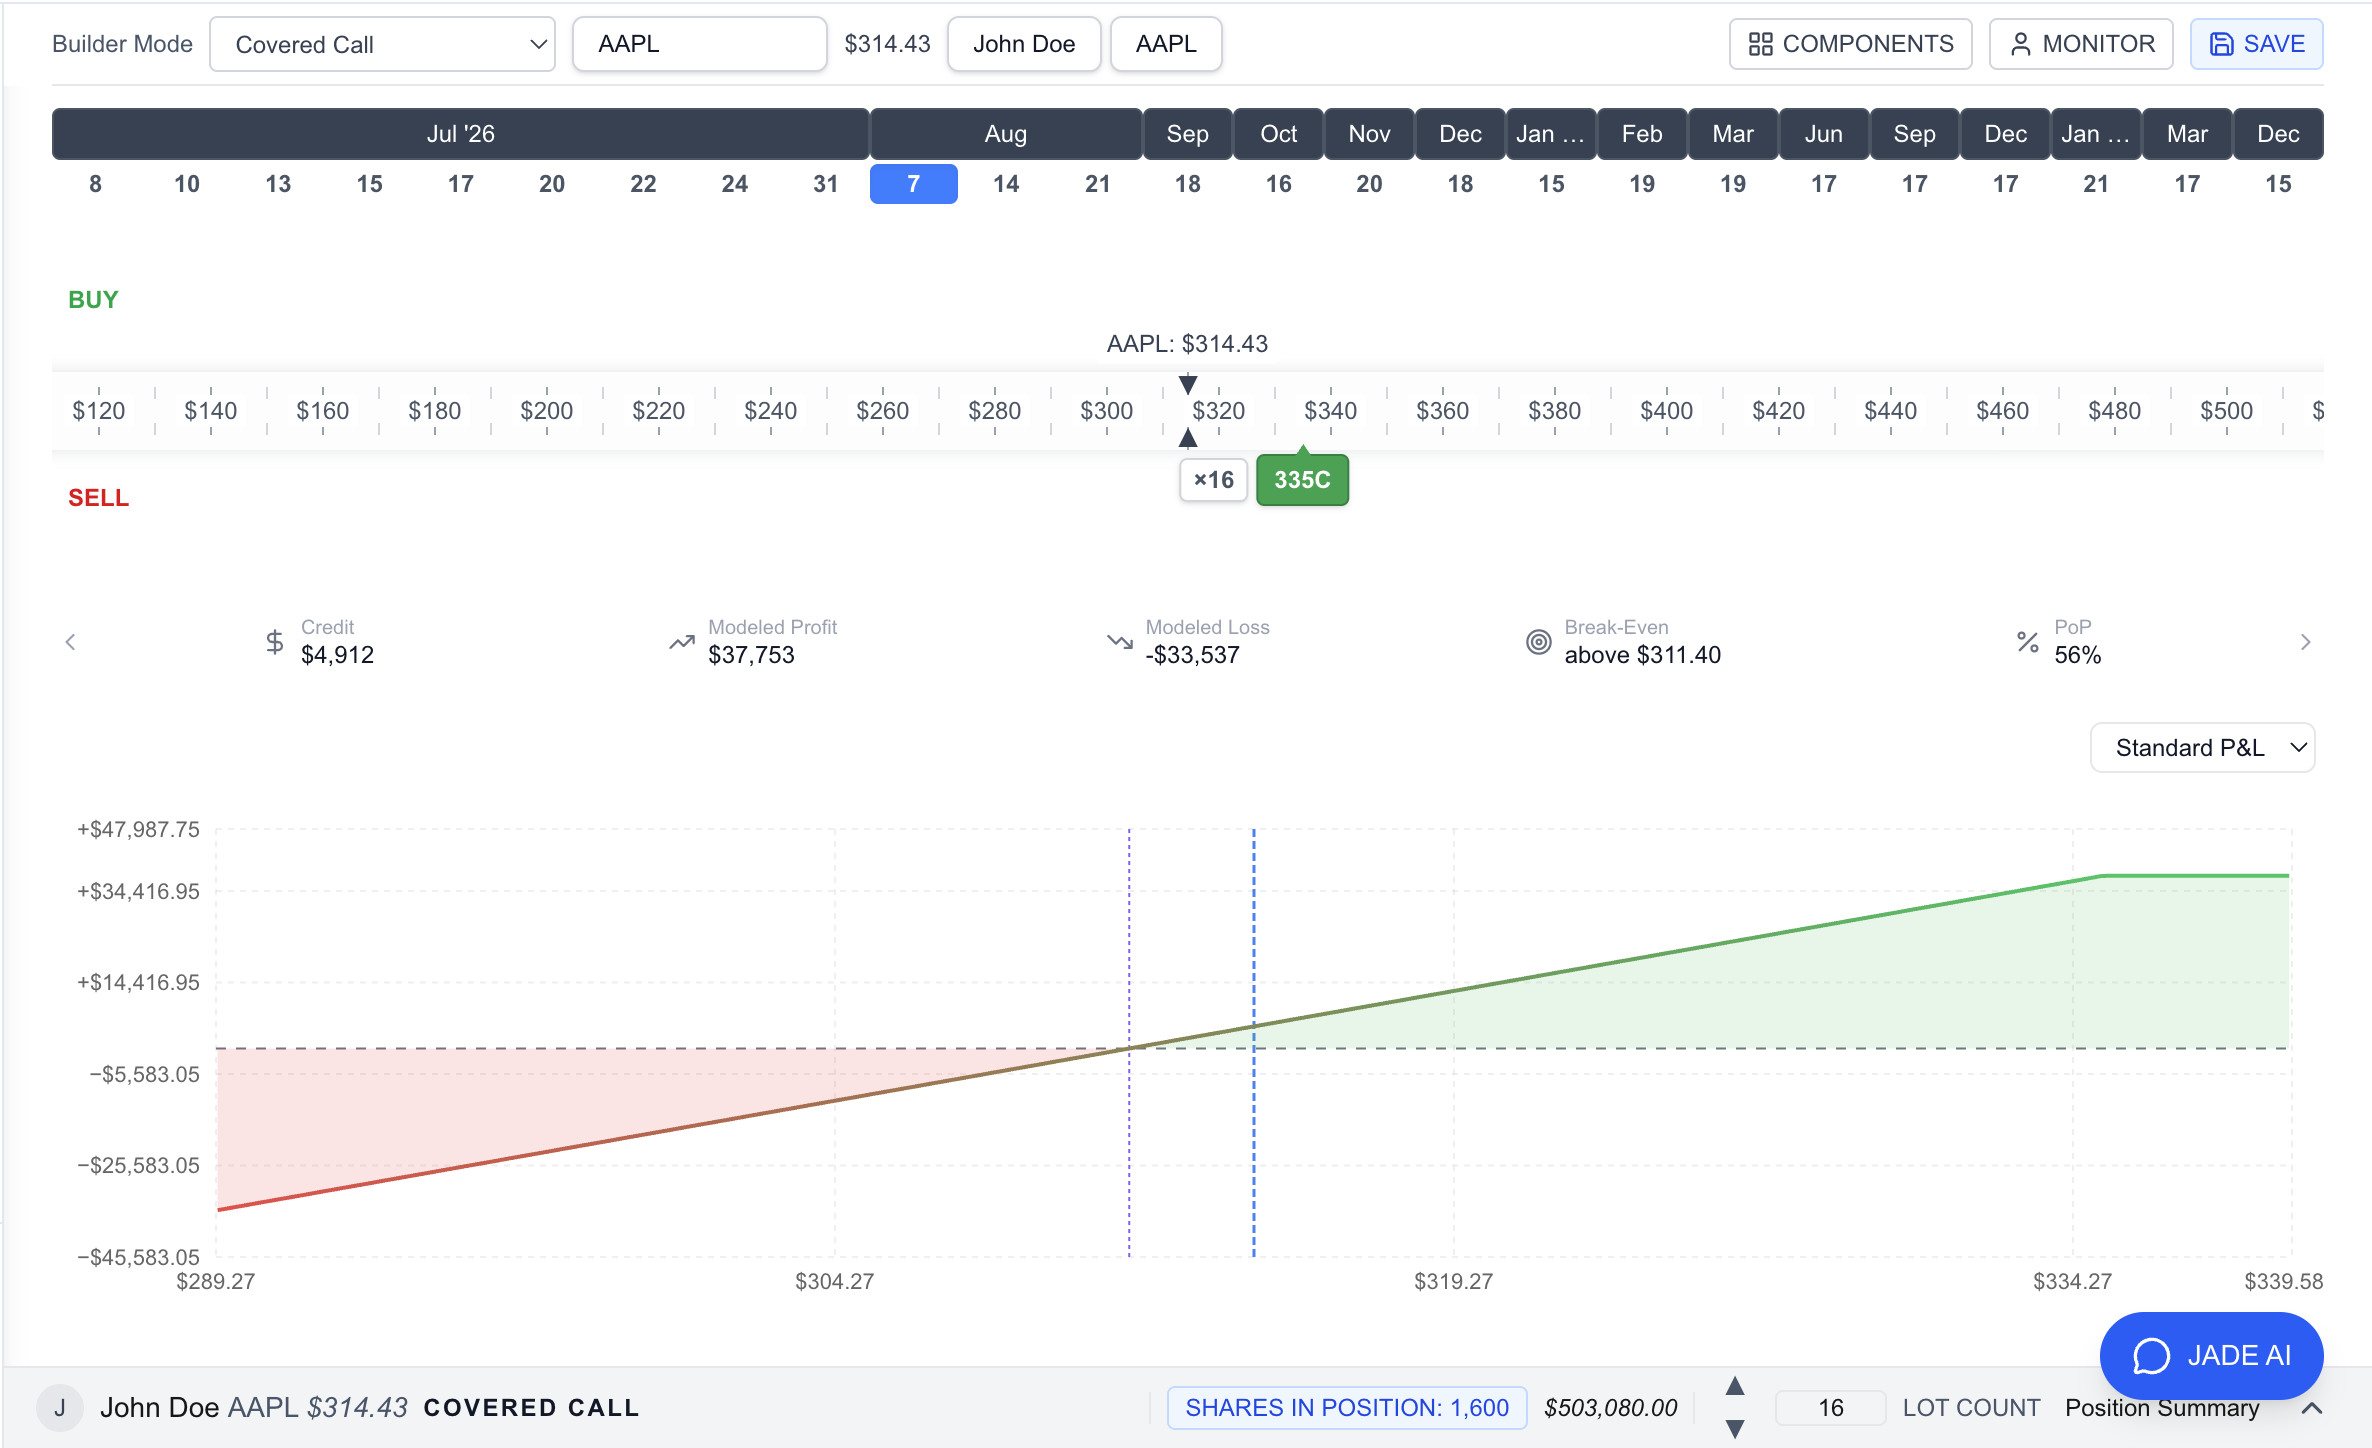The width and height of the screenshot is (2372, 1448).
Task: Go to previous metrics with left chevron
Action: tap(70, 642)
